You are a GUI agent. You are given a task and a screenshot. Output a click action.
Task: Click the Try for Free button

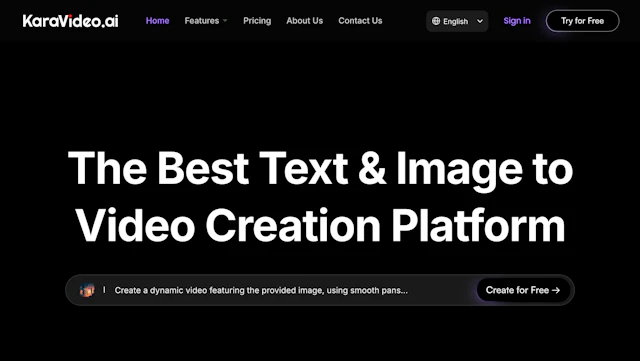(582, 21)
